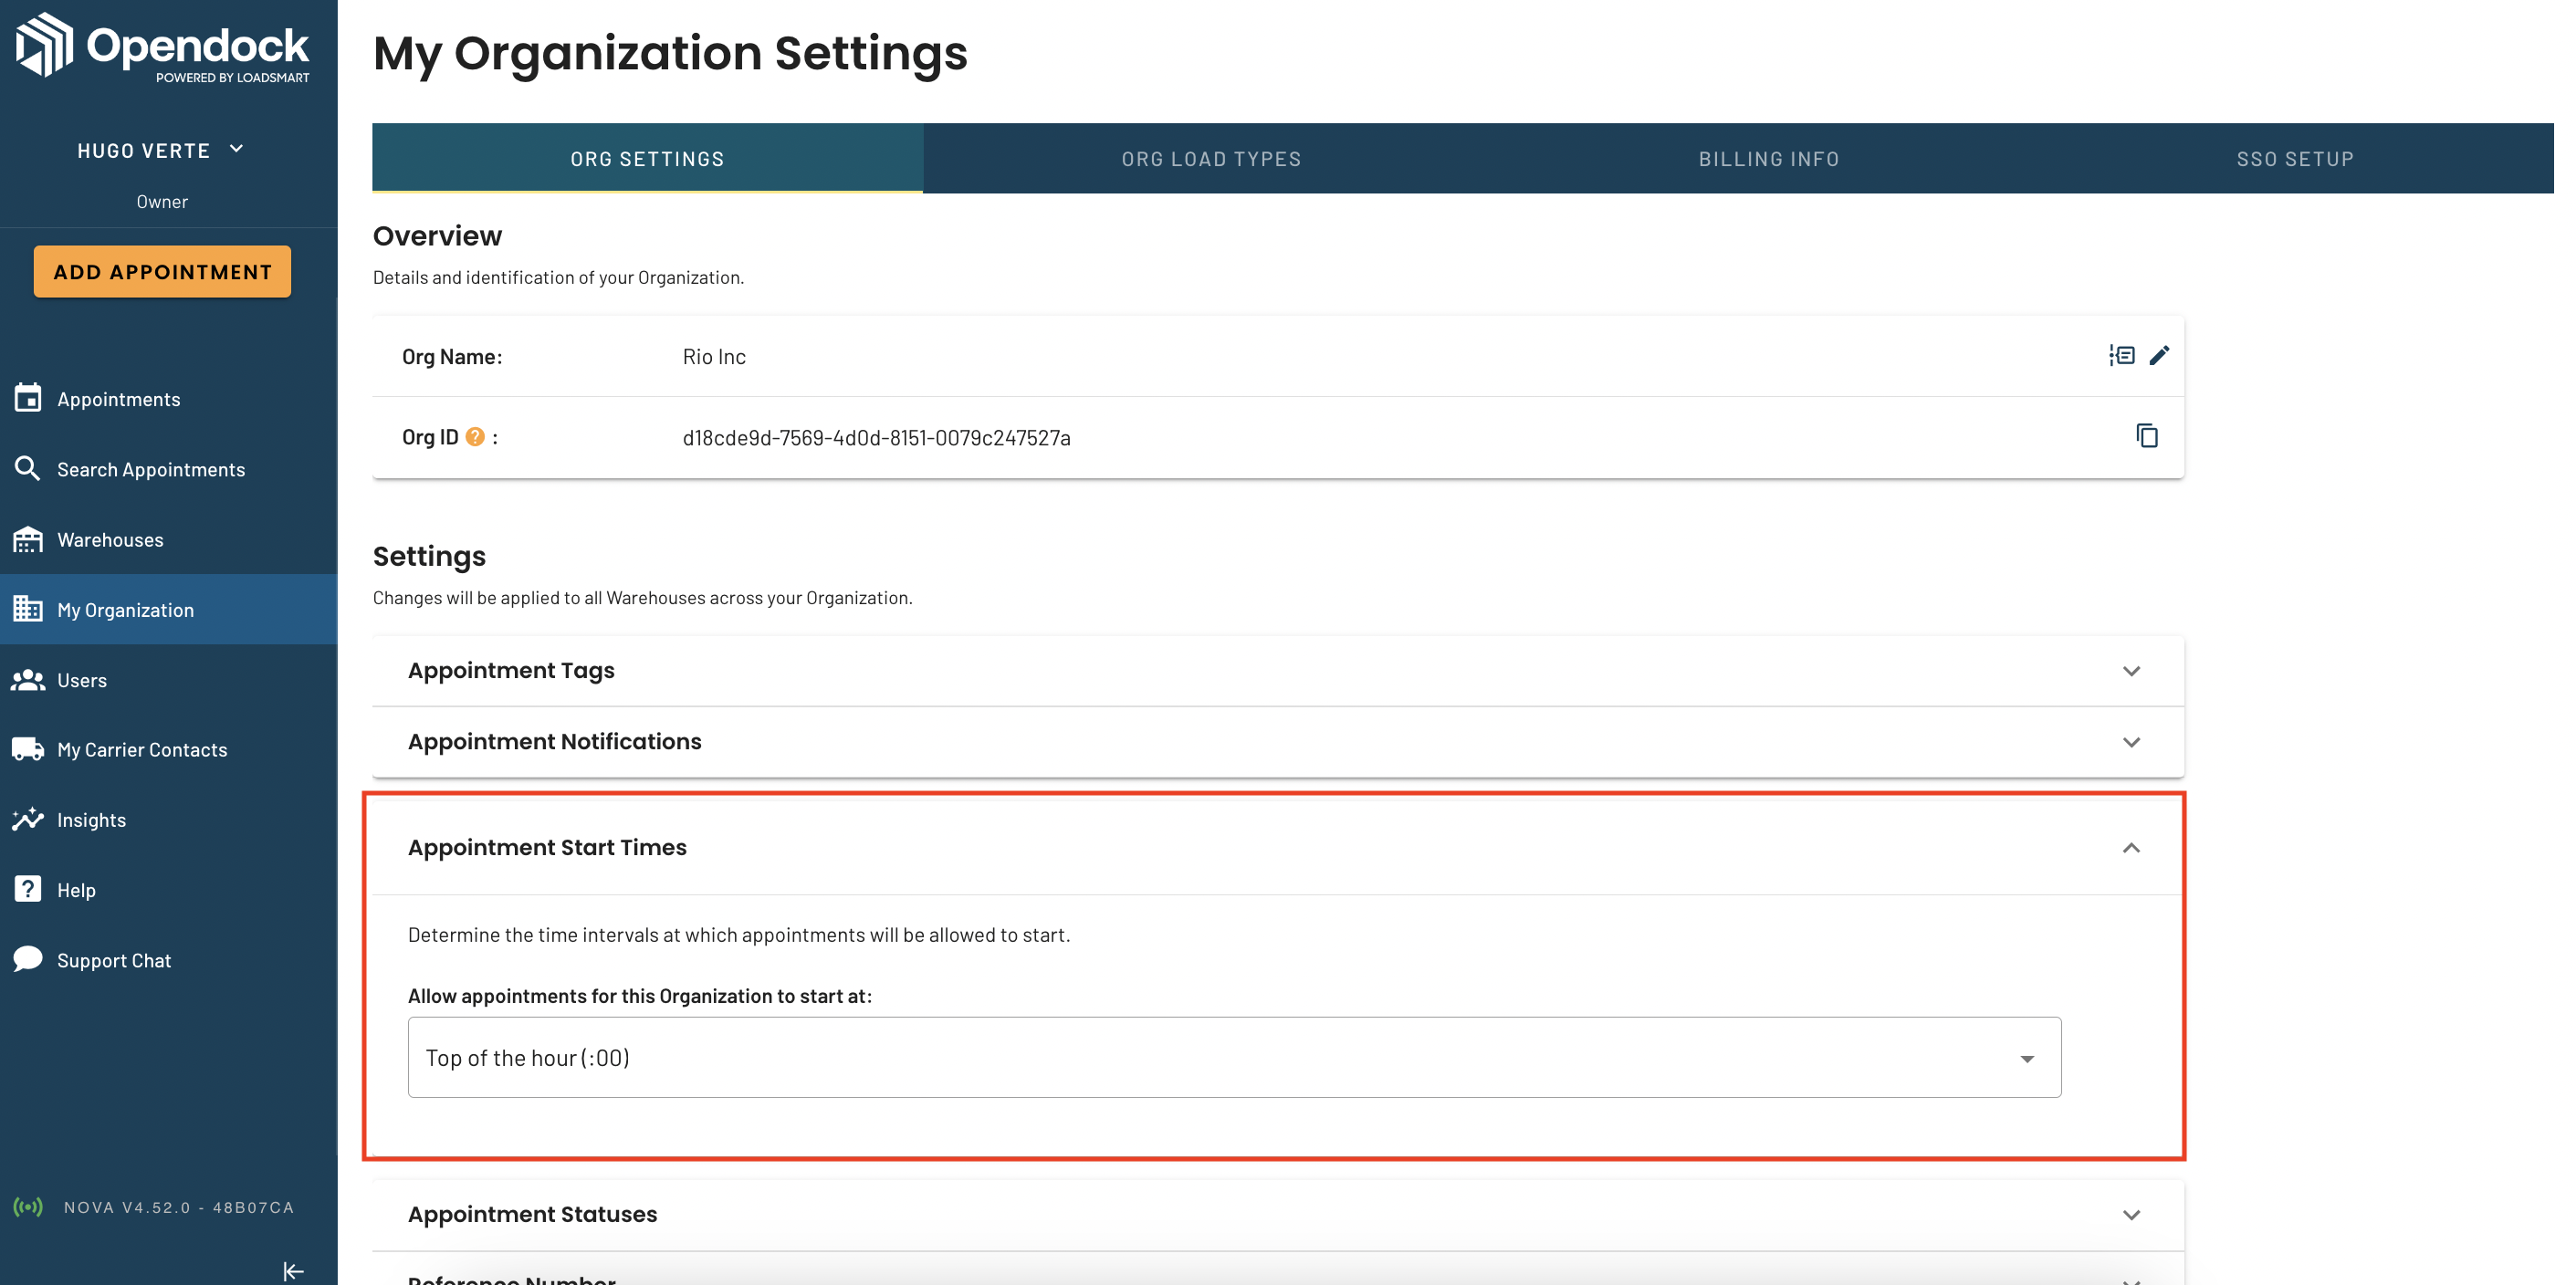Click the Owner role label
The image size is (2576, 1285).
click(162, 201)
